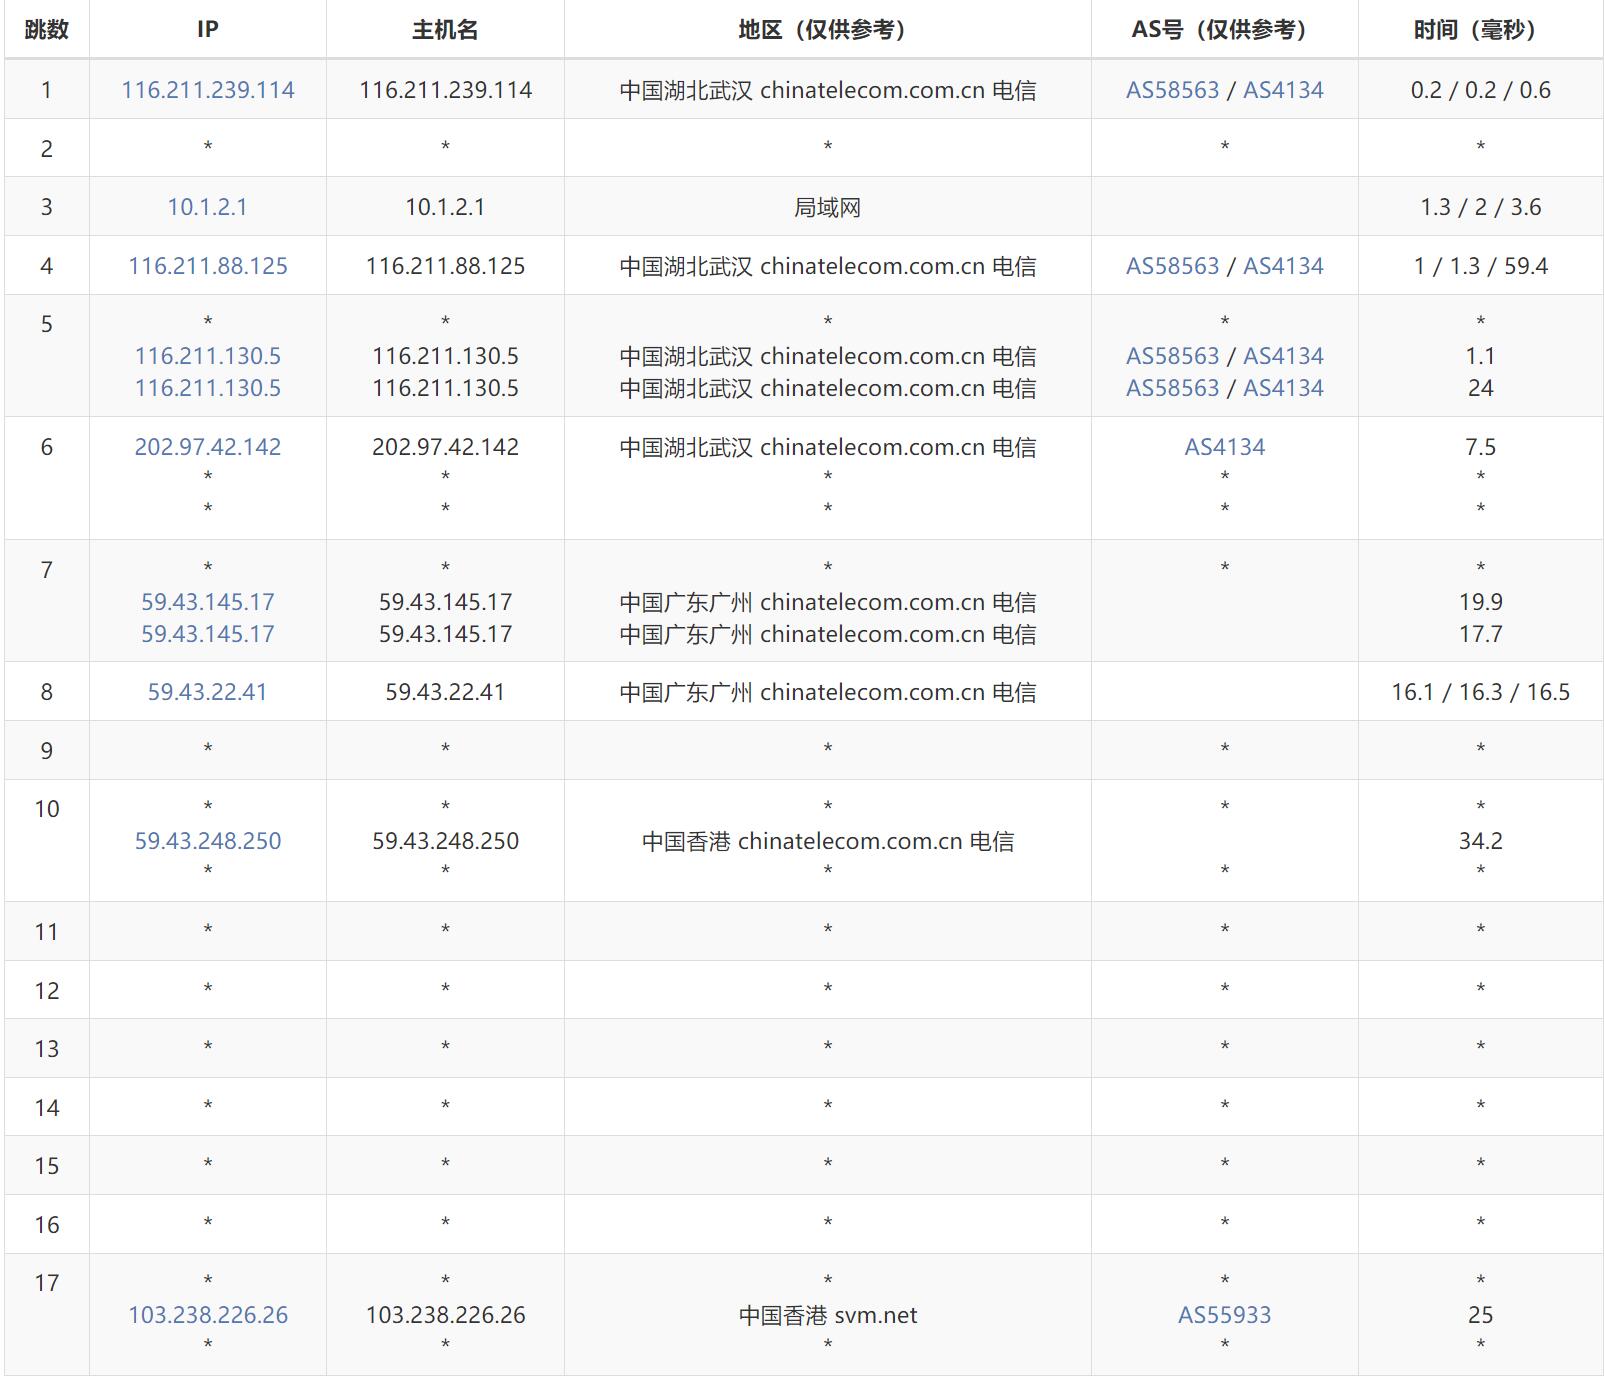Open IP link 116.211.239.114 in hop 1
This screenshot has width=1604, height=1378.
point(208,90)
